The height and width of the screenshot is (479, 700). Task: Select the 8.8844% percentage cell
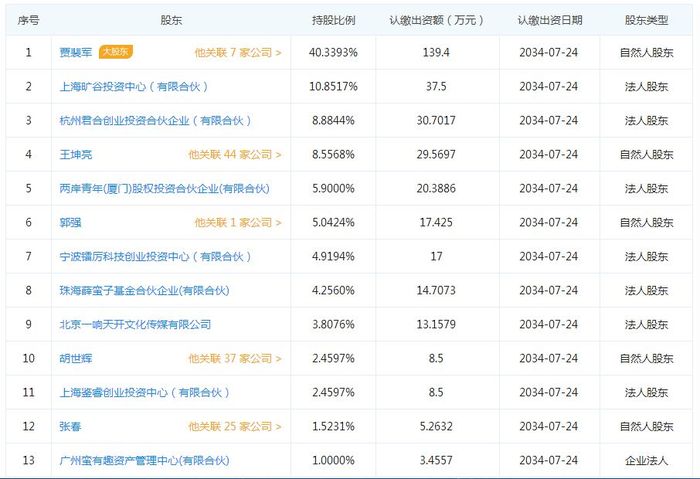(x=333, y=121)
